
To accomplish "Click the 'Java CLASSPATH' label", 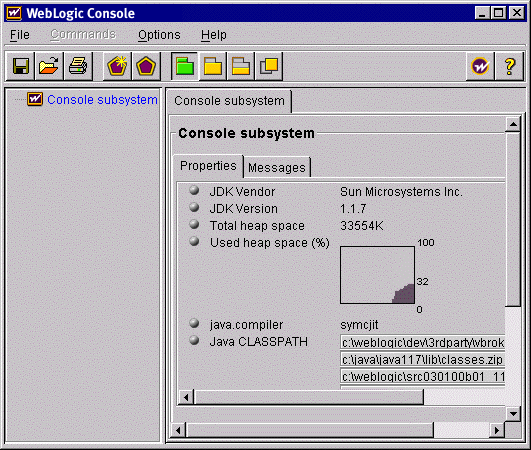I will click(x=258, y=342).
